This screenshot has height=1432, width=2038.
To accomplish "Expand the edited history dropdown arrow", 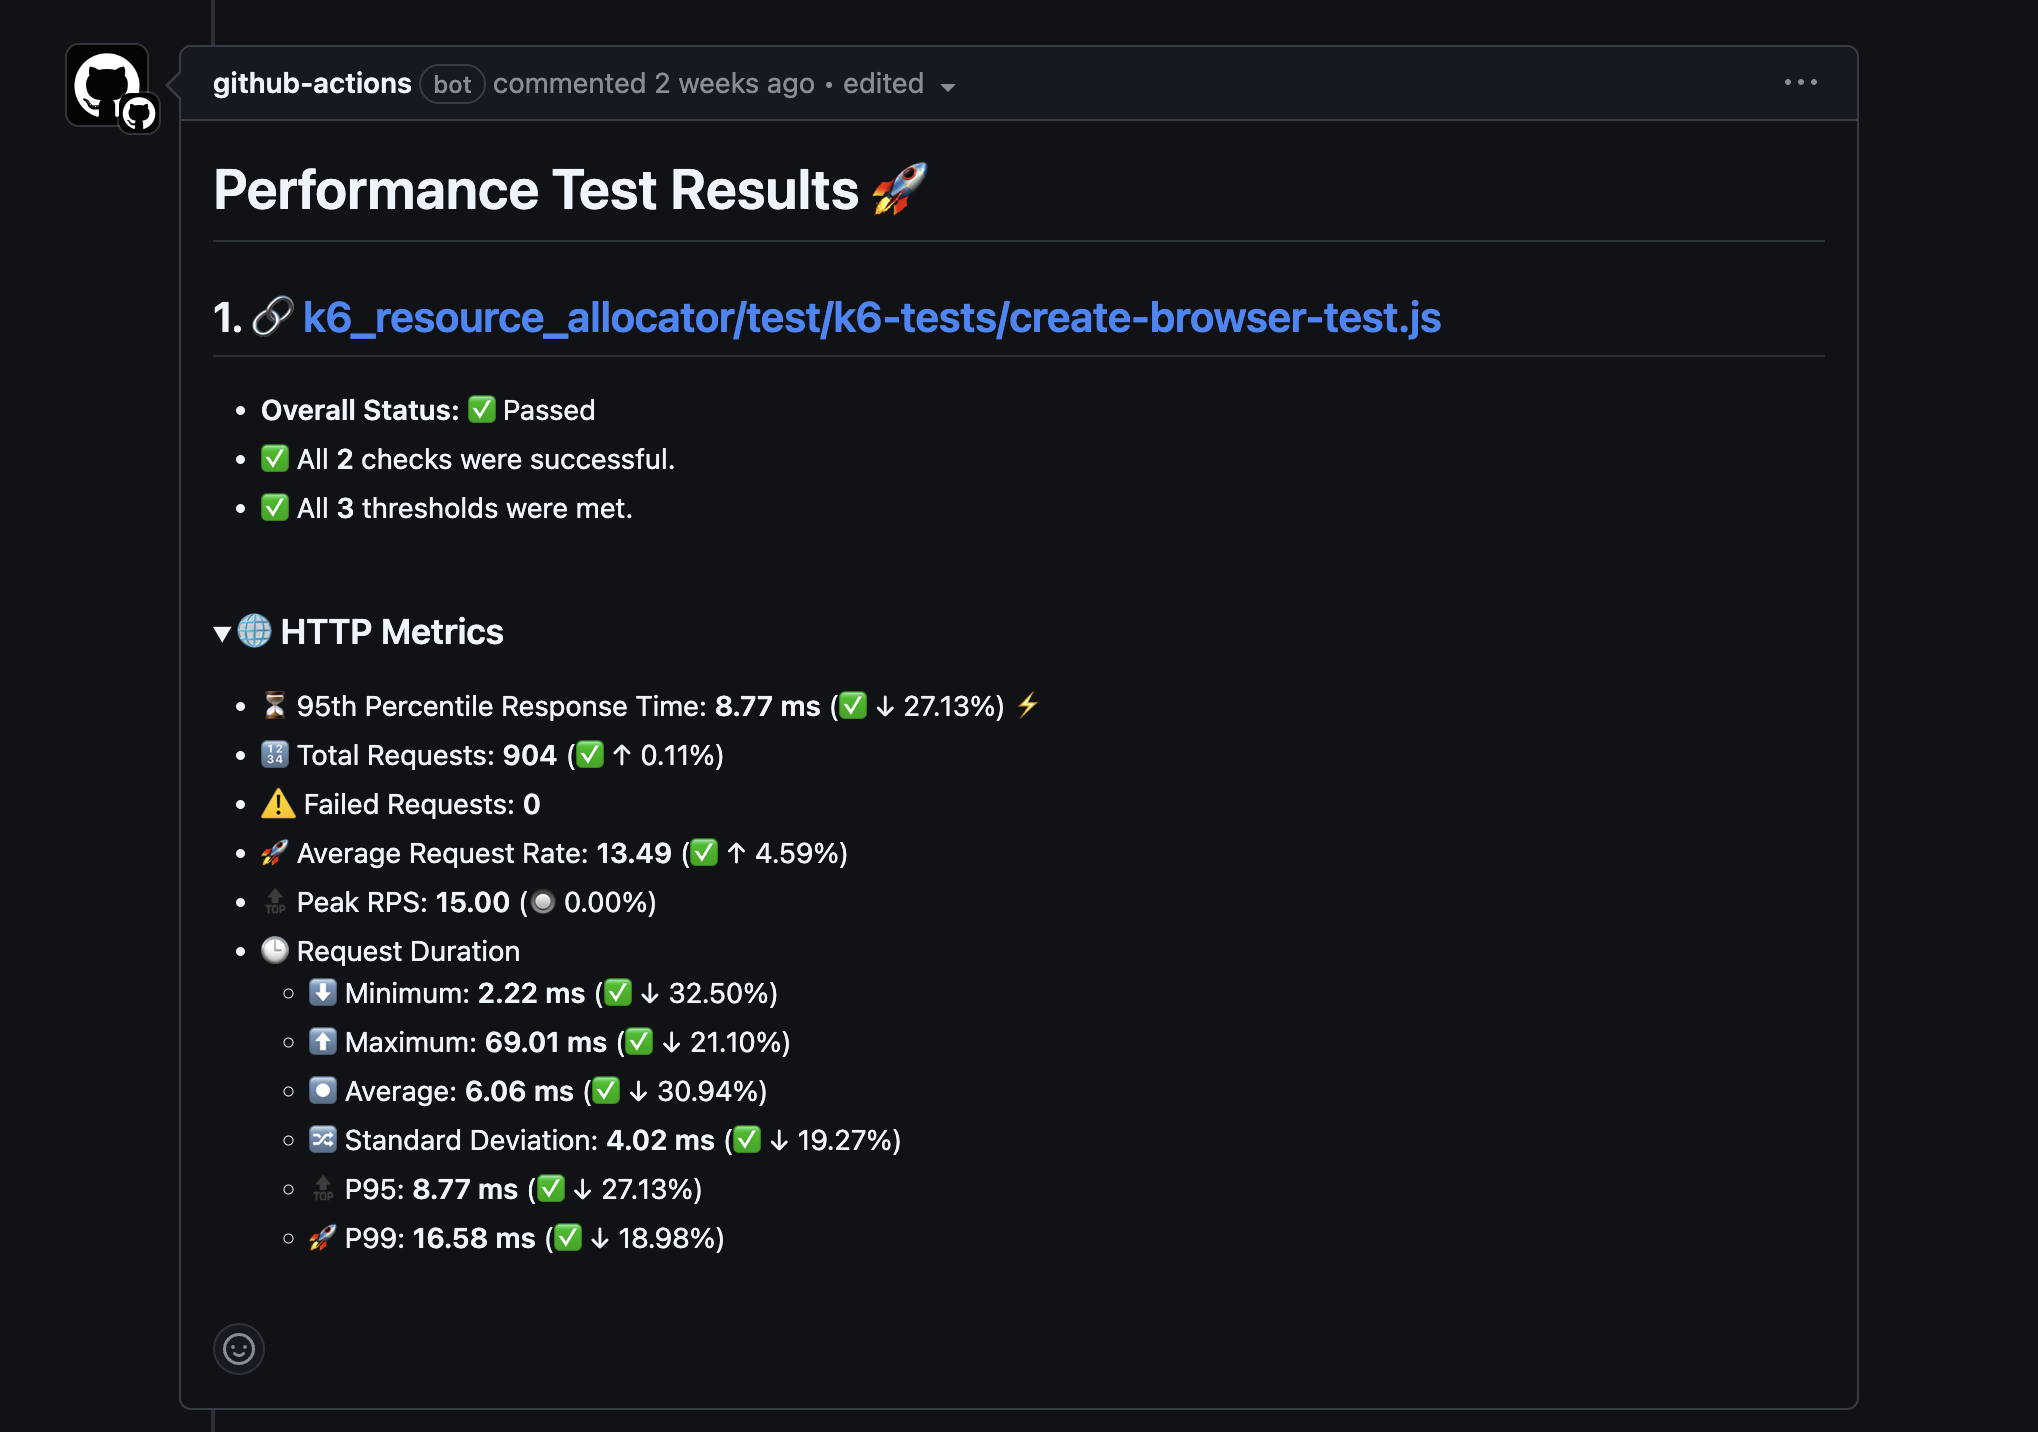I will [947, 87].
